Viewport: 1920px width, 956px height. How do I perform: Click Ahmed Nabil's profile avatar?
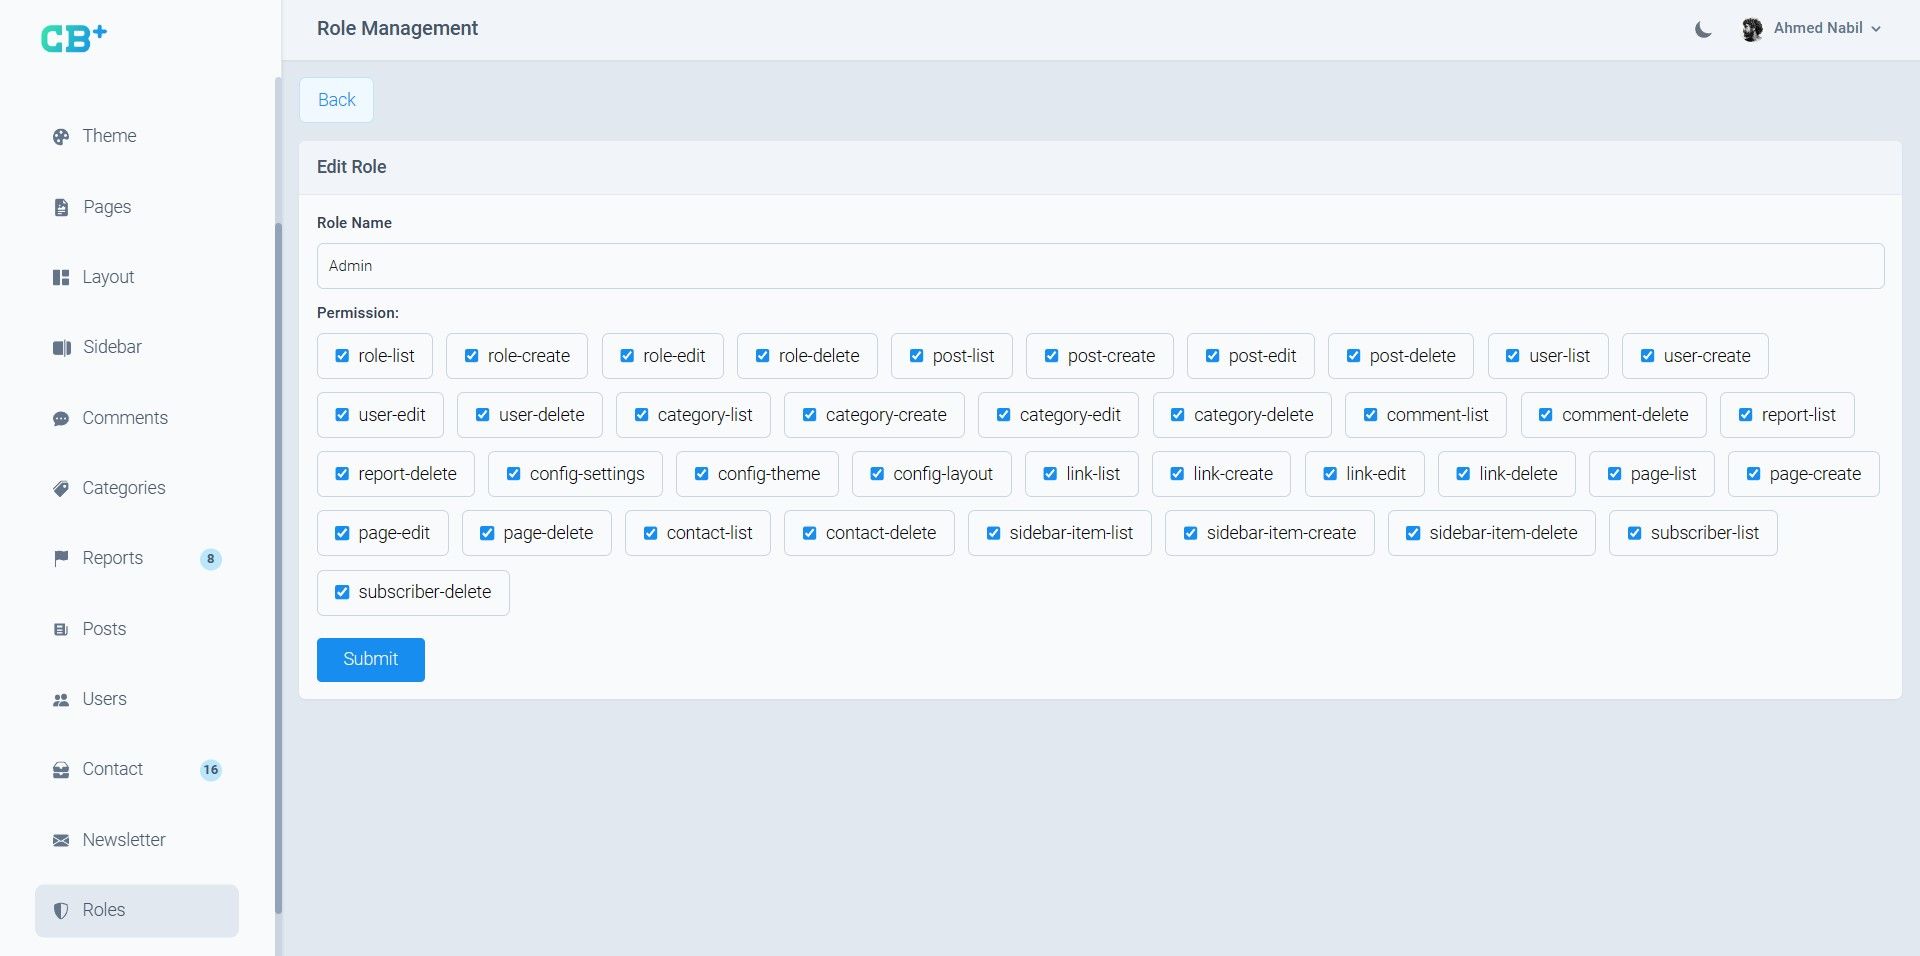(1751, 30)
